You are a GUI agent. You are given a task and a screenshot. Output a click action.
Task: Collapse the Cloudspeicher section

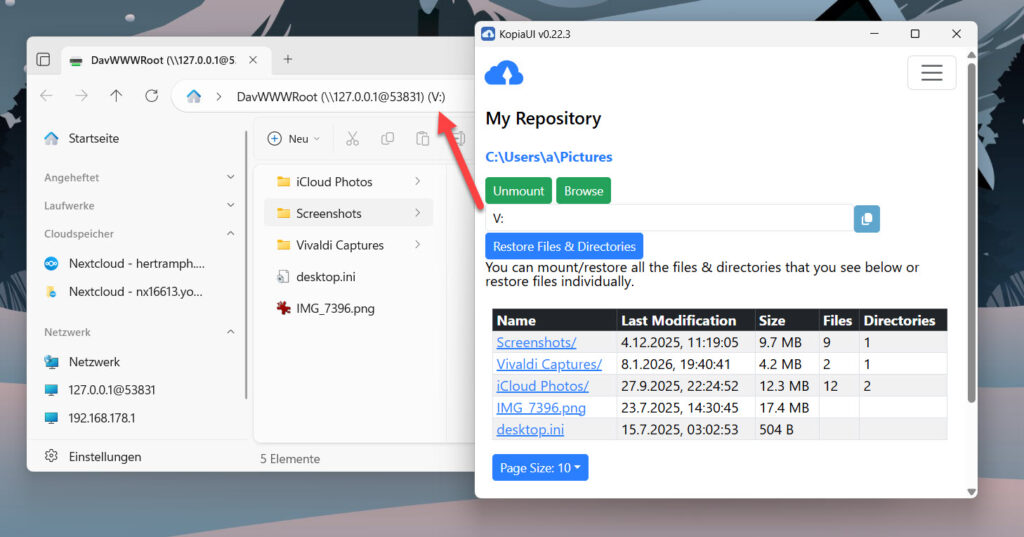[x=231, y=234]
